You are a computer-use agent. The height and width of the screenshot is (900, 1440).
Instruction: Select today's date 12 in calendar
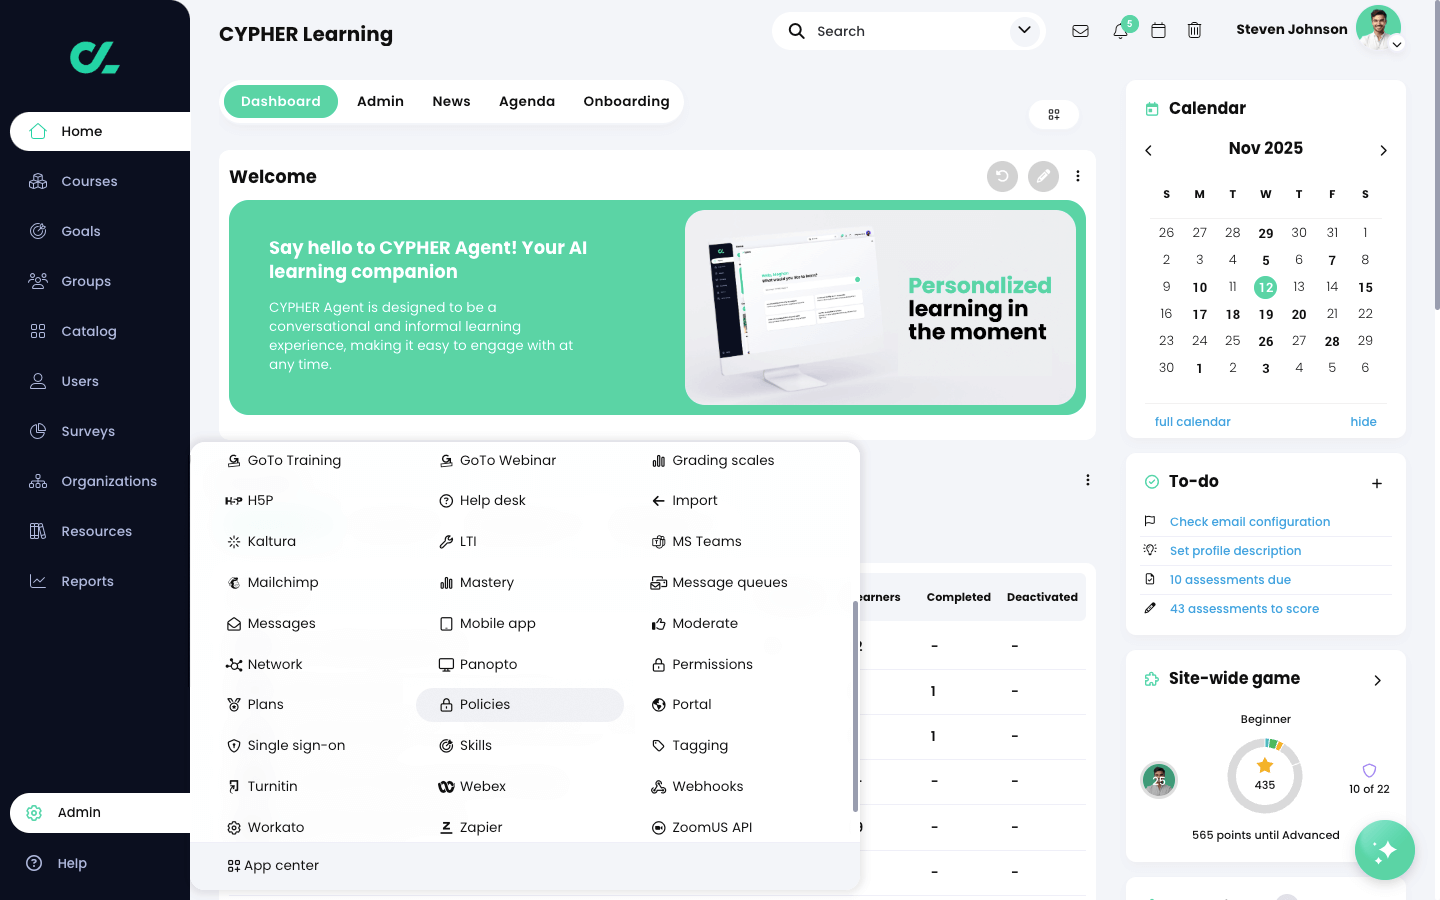click(x=1266, y=287)
